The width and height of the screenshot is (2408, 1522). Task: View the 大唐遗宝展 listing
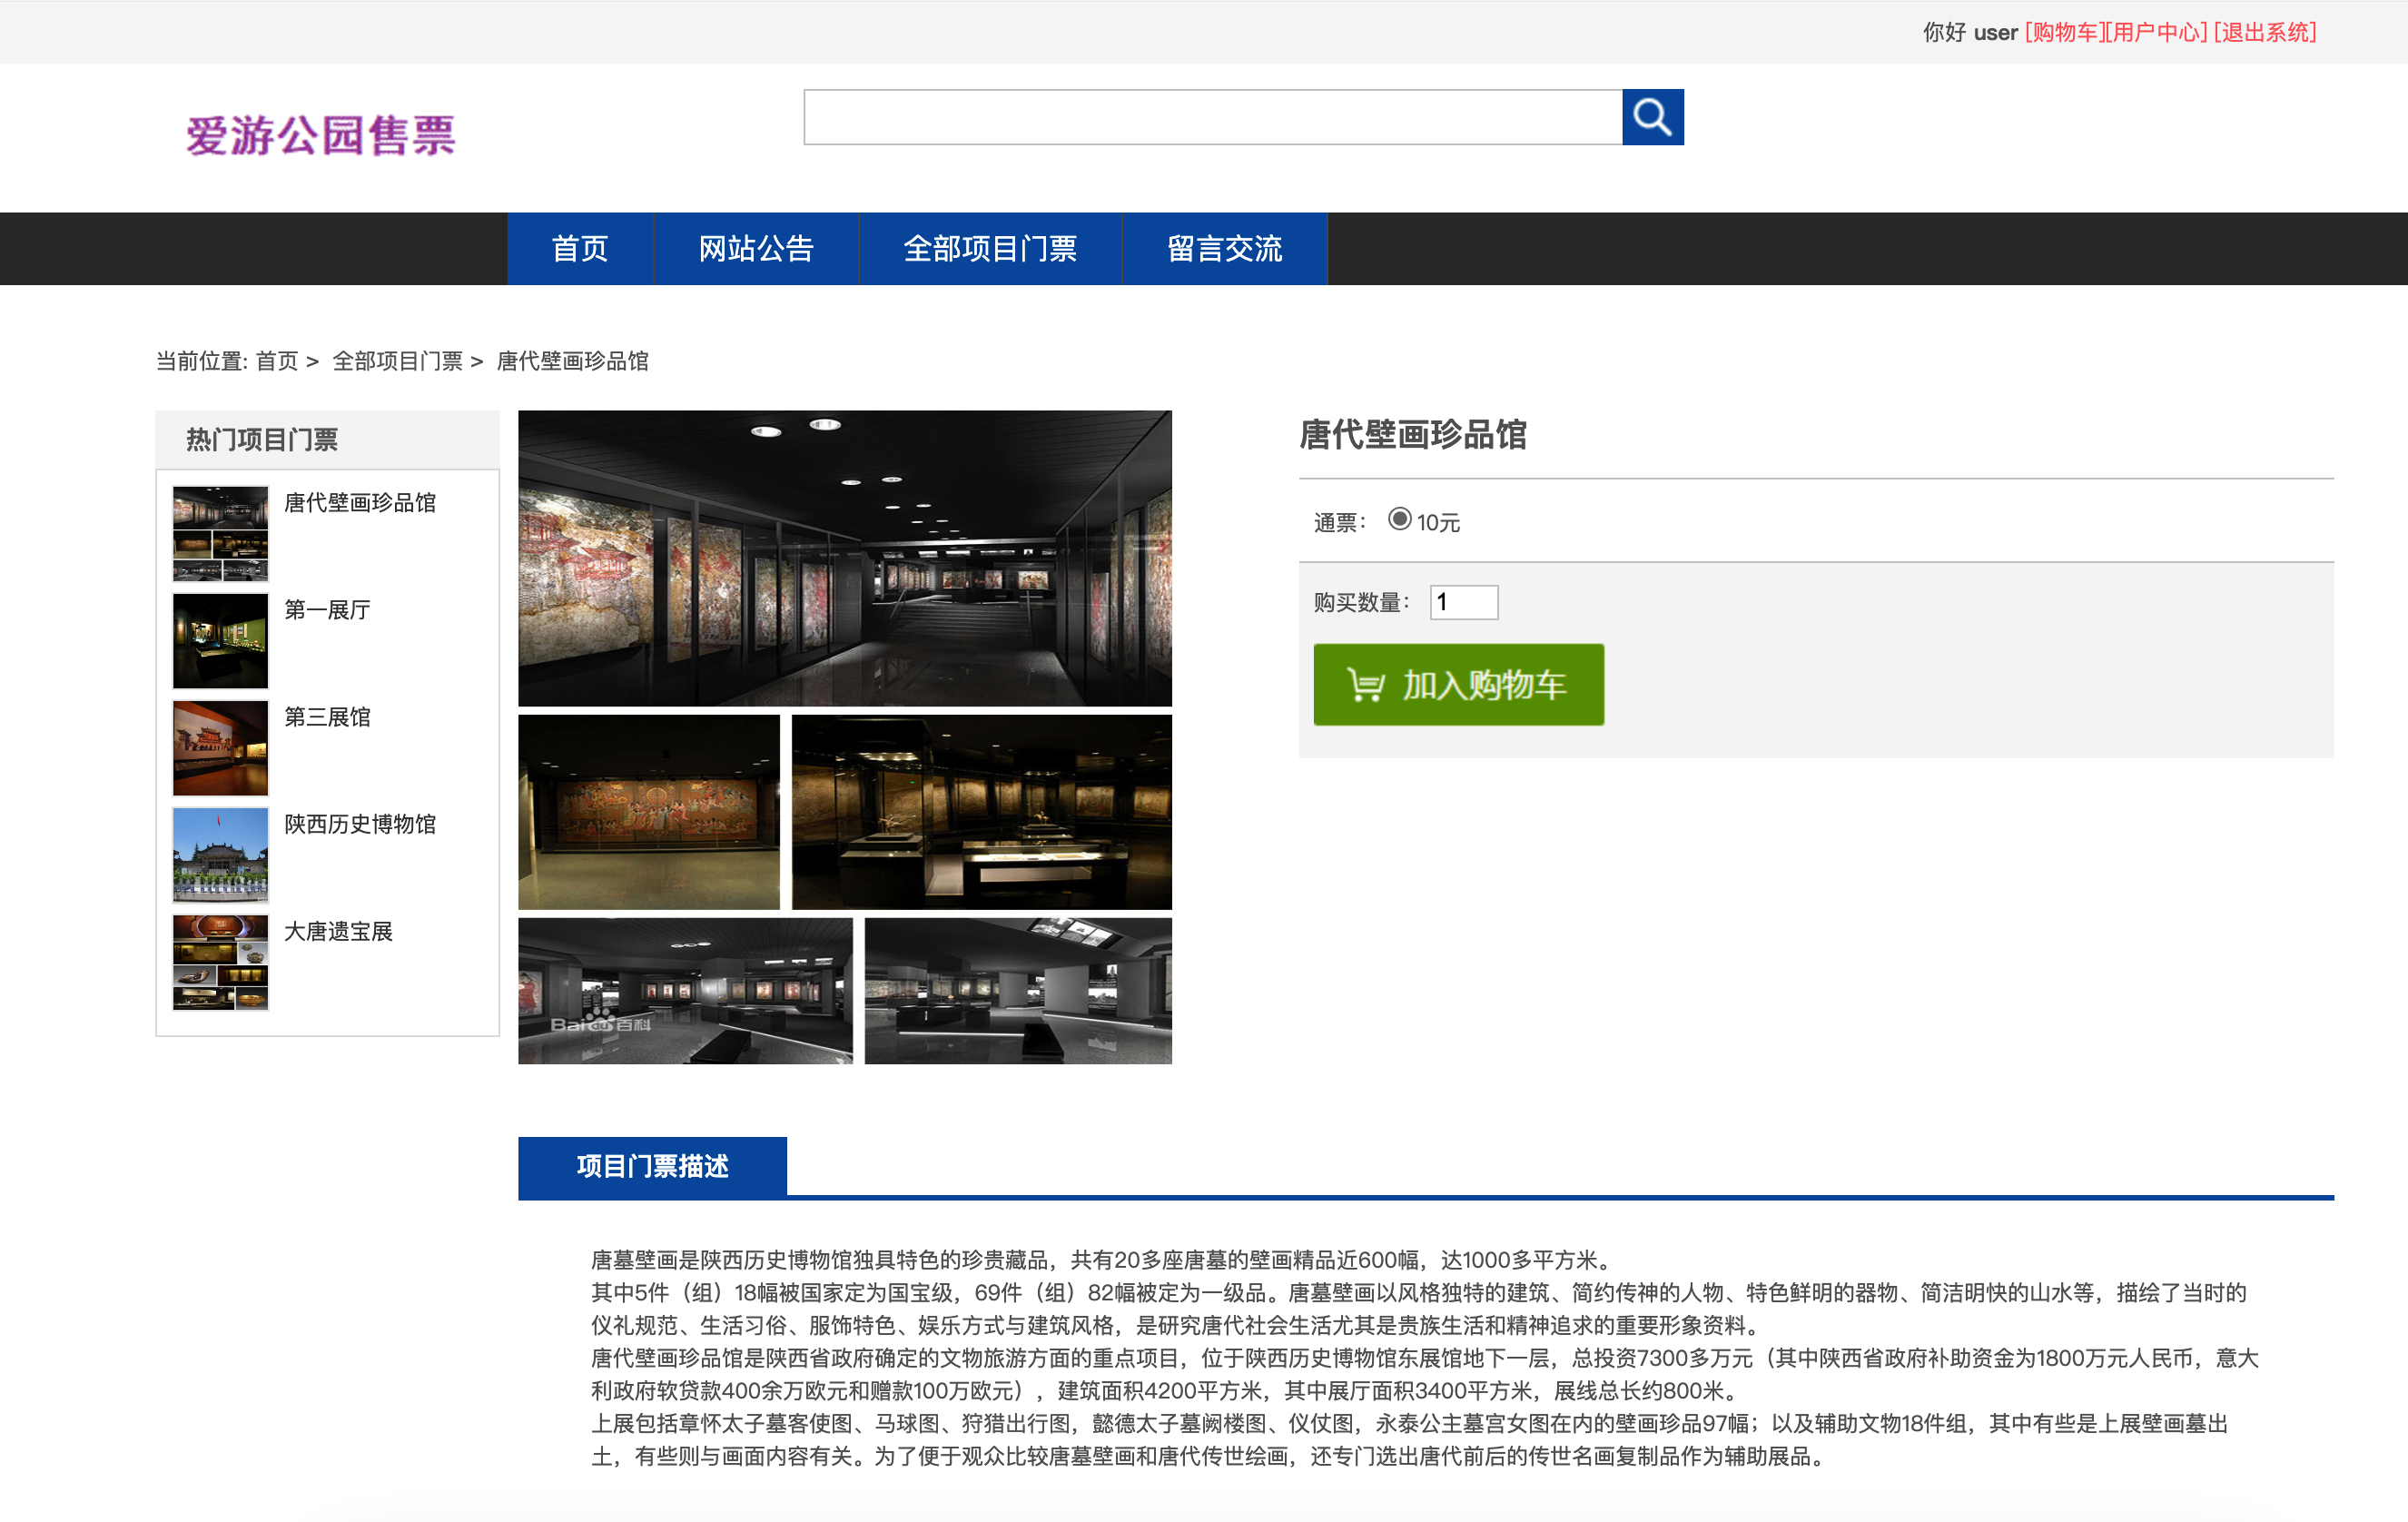[337, 932]
